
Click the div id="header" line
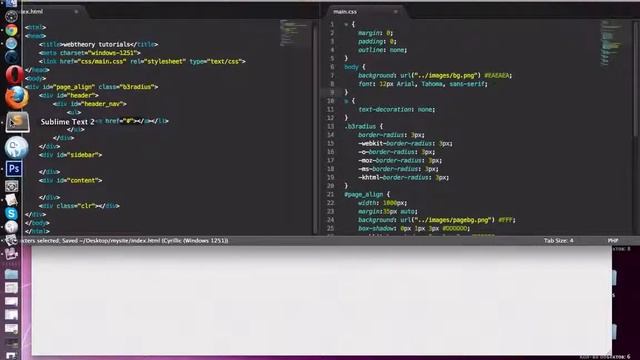pos(69,96)
